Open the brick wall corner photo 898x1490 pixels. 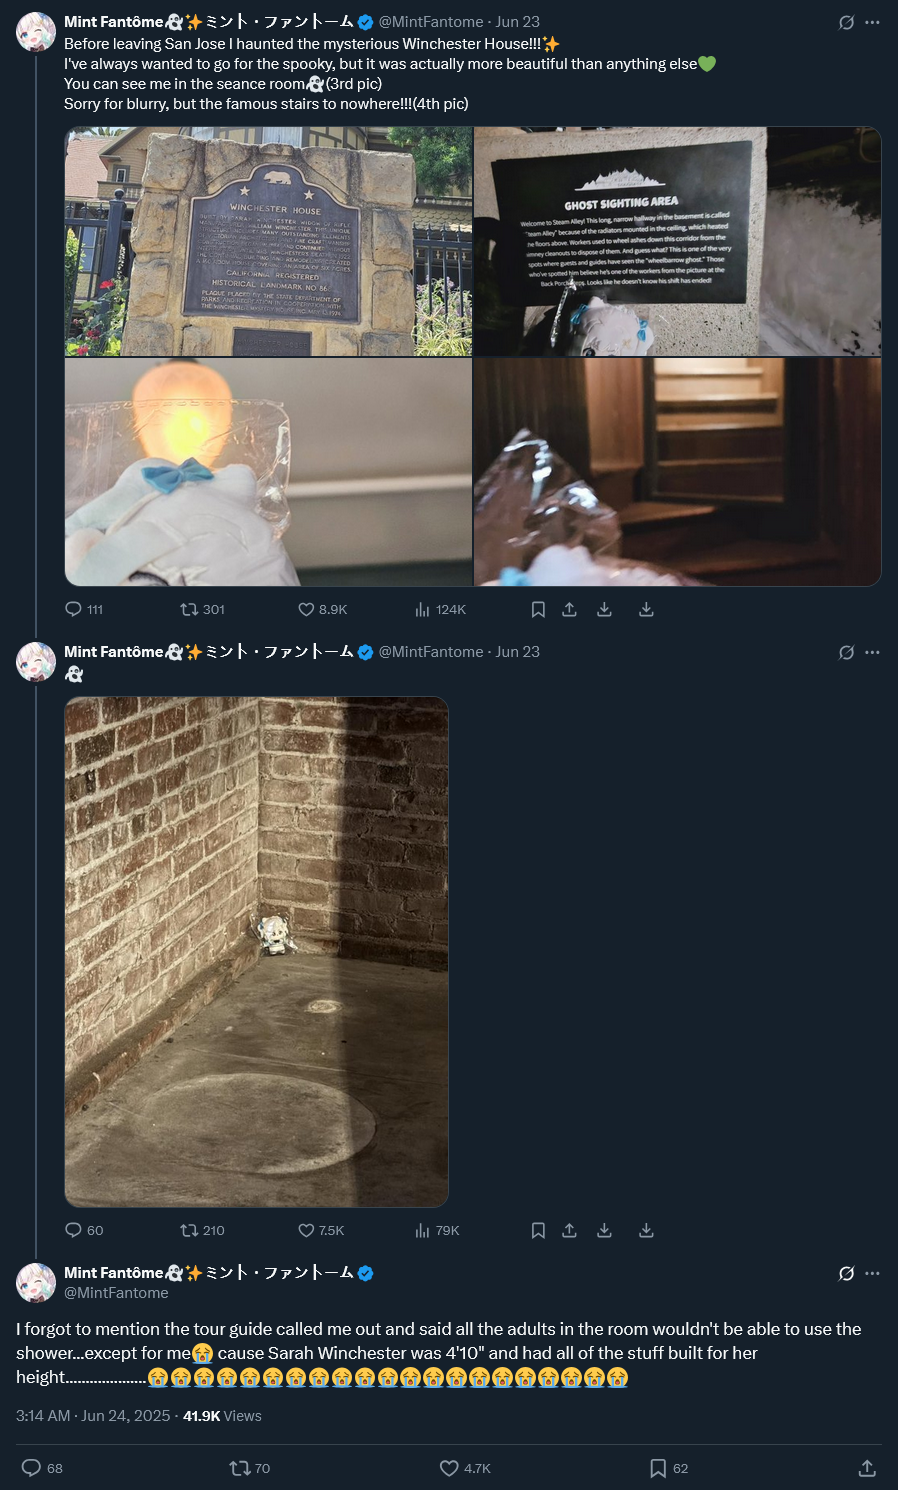coord(256,951)
